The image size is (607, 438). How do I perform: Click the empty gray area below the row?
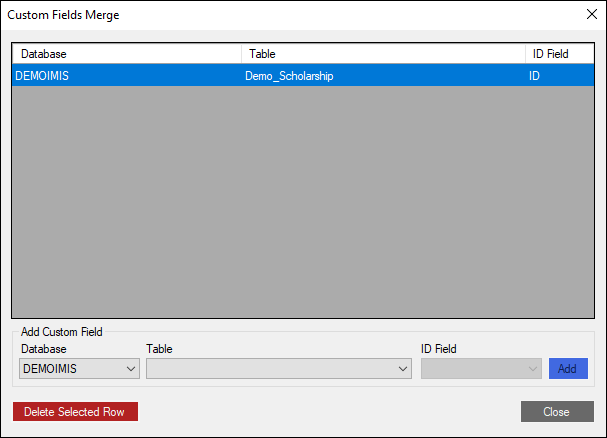click(303, 200)
